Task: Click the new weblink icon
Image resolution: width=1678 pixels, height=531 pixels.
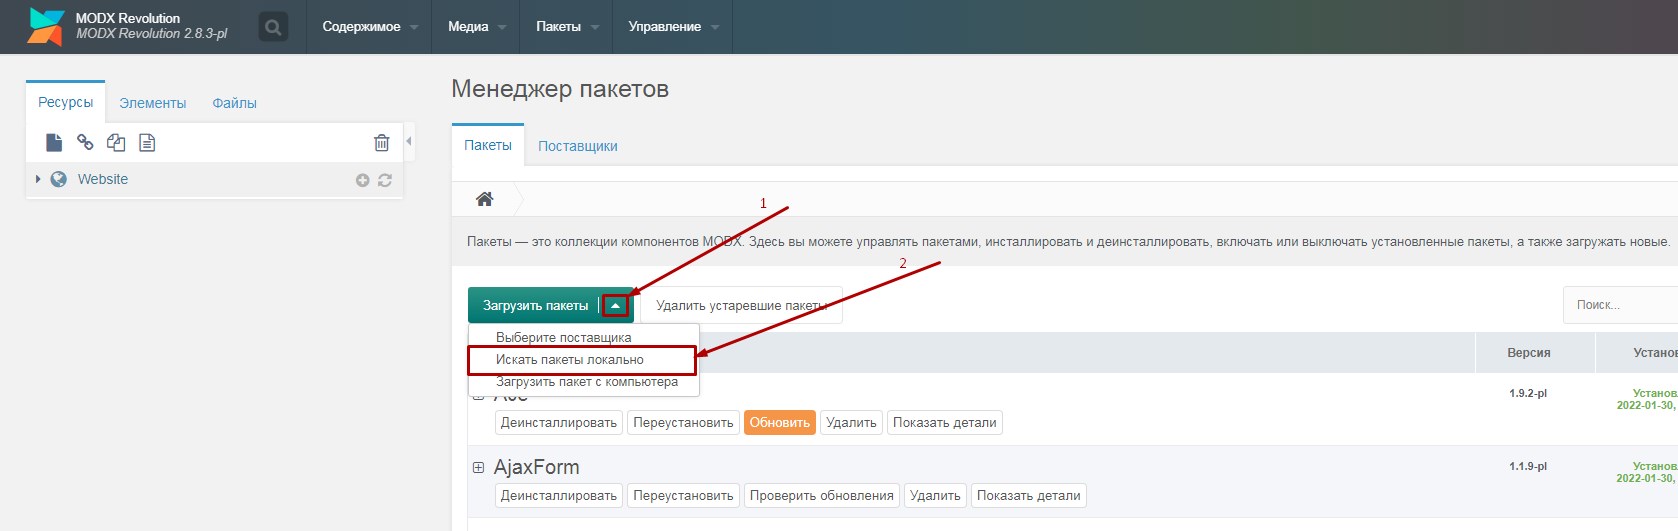Action: 85,143
